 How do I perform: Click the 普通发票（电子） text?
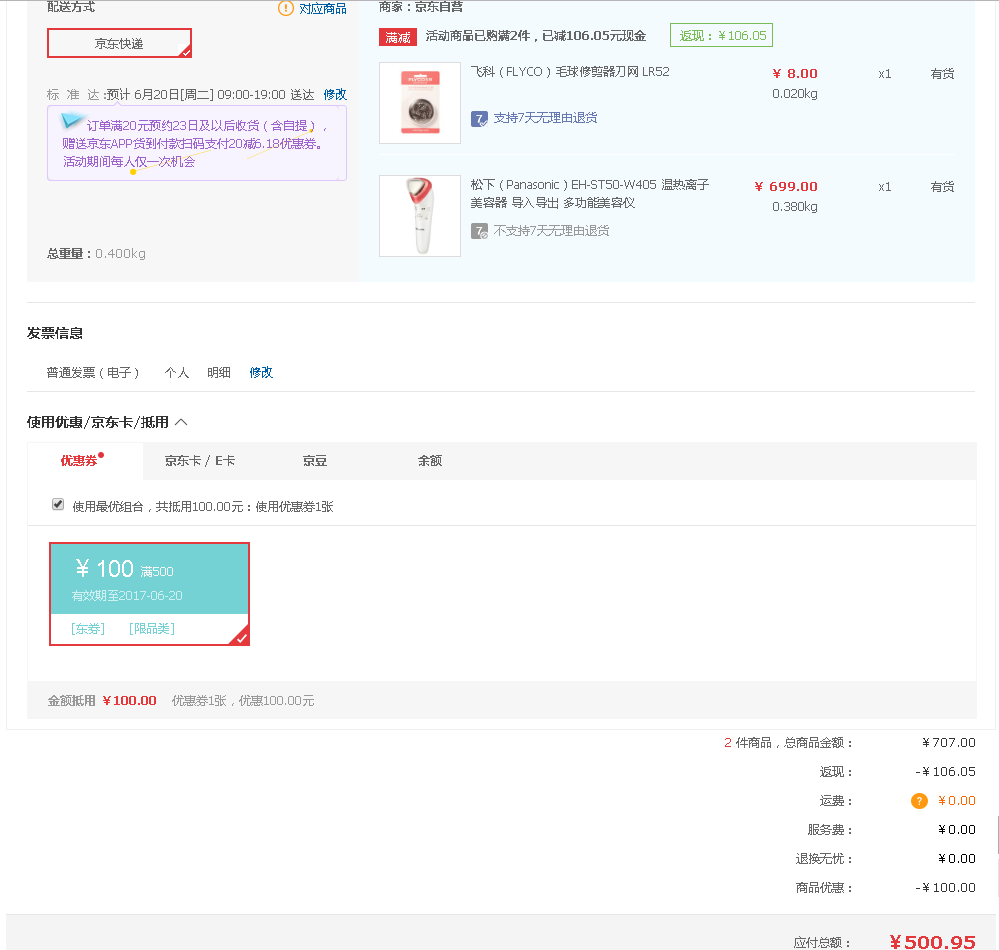coord(93,372)
